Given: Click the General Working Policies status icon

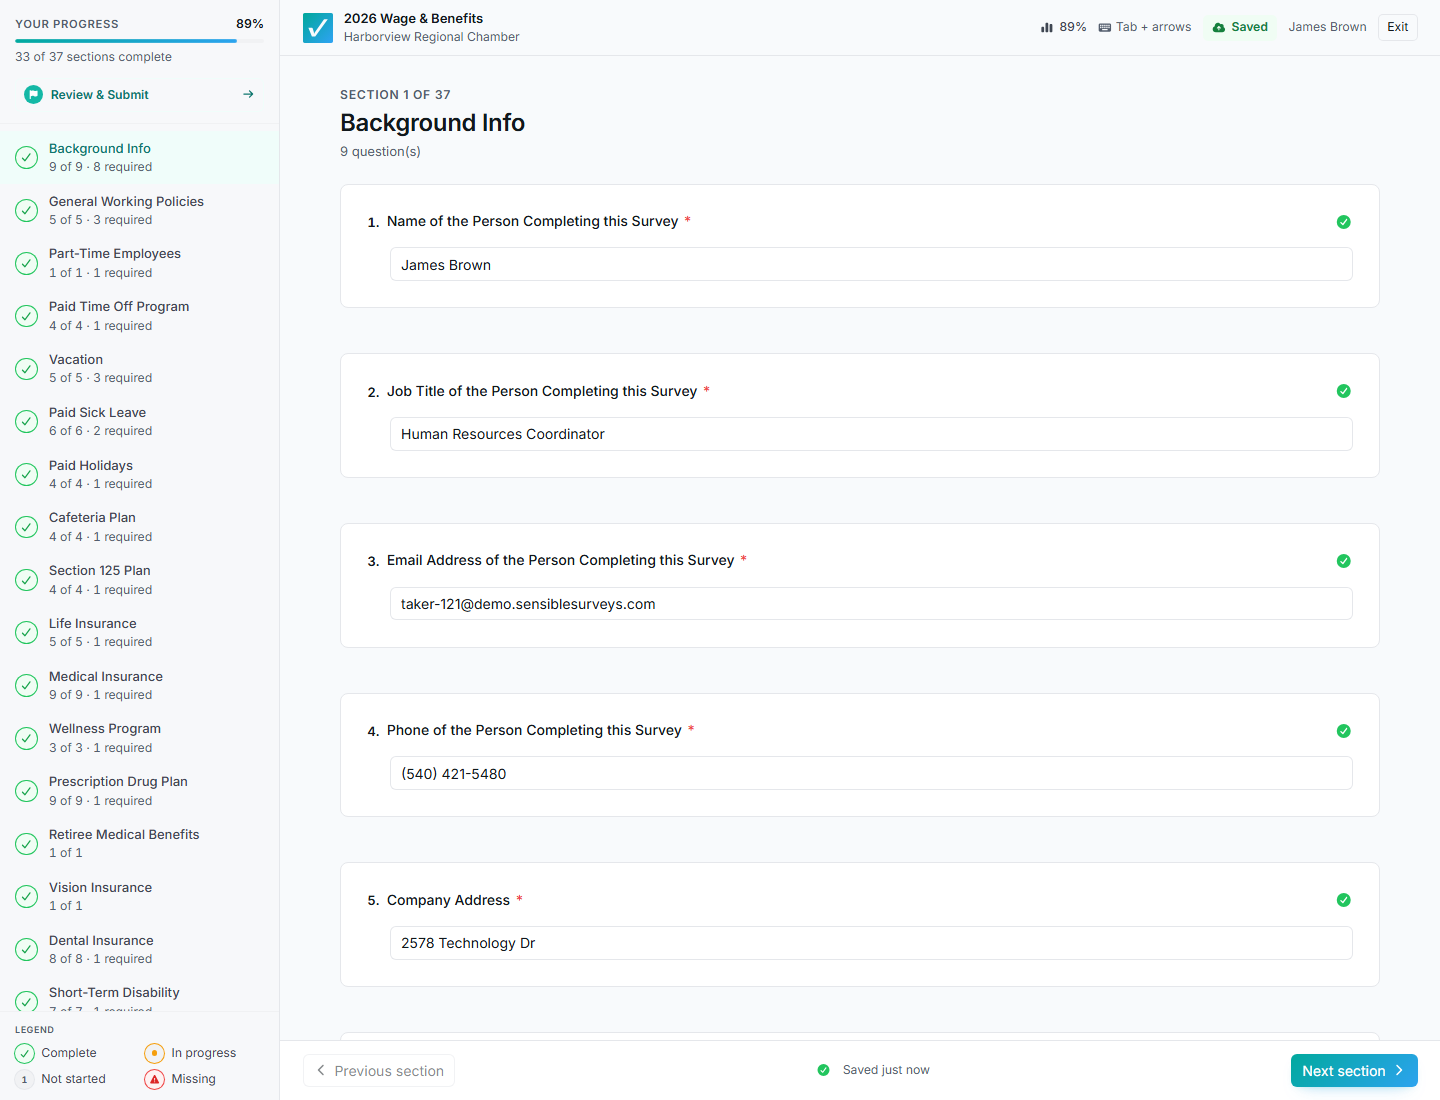Looking at the screenshot, I should (27, 210).
